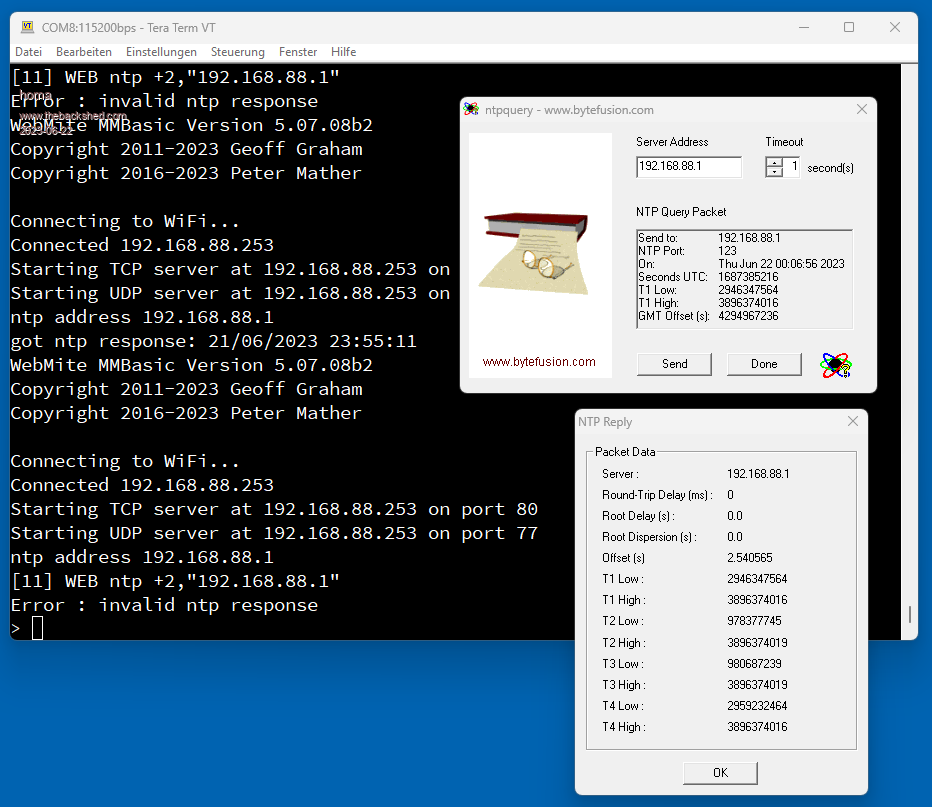Open the Bearbeiten menu
The width and height of the screenshot is (932, 807).
tap(84, 52)
